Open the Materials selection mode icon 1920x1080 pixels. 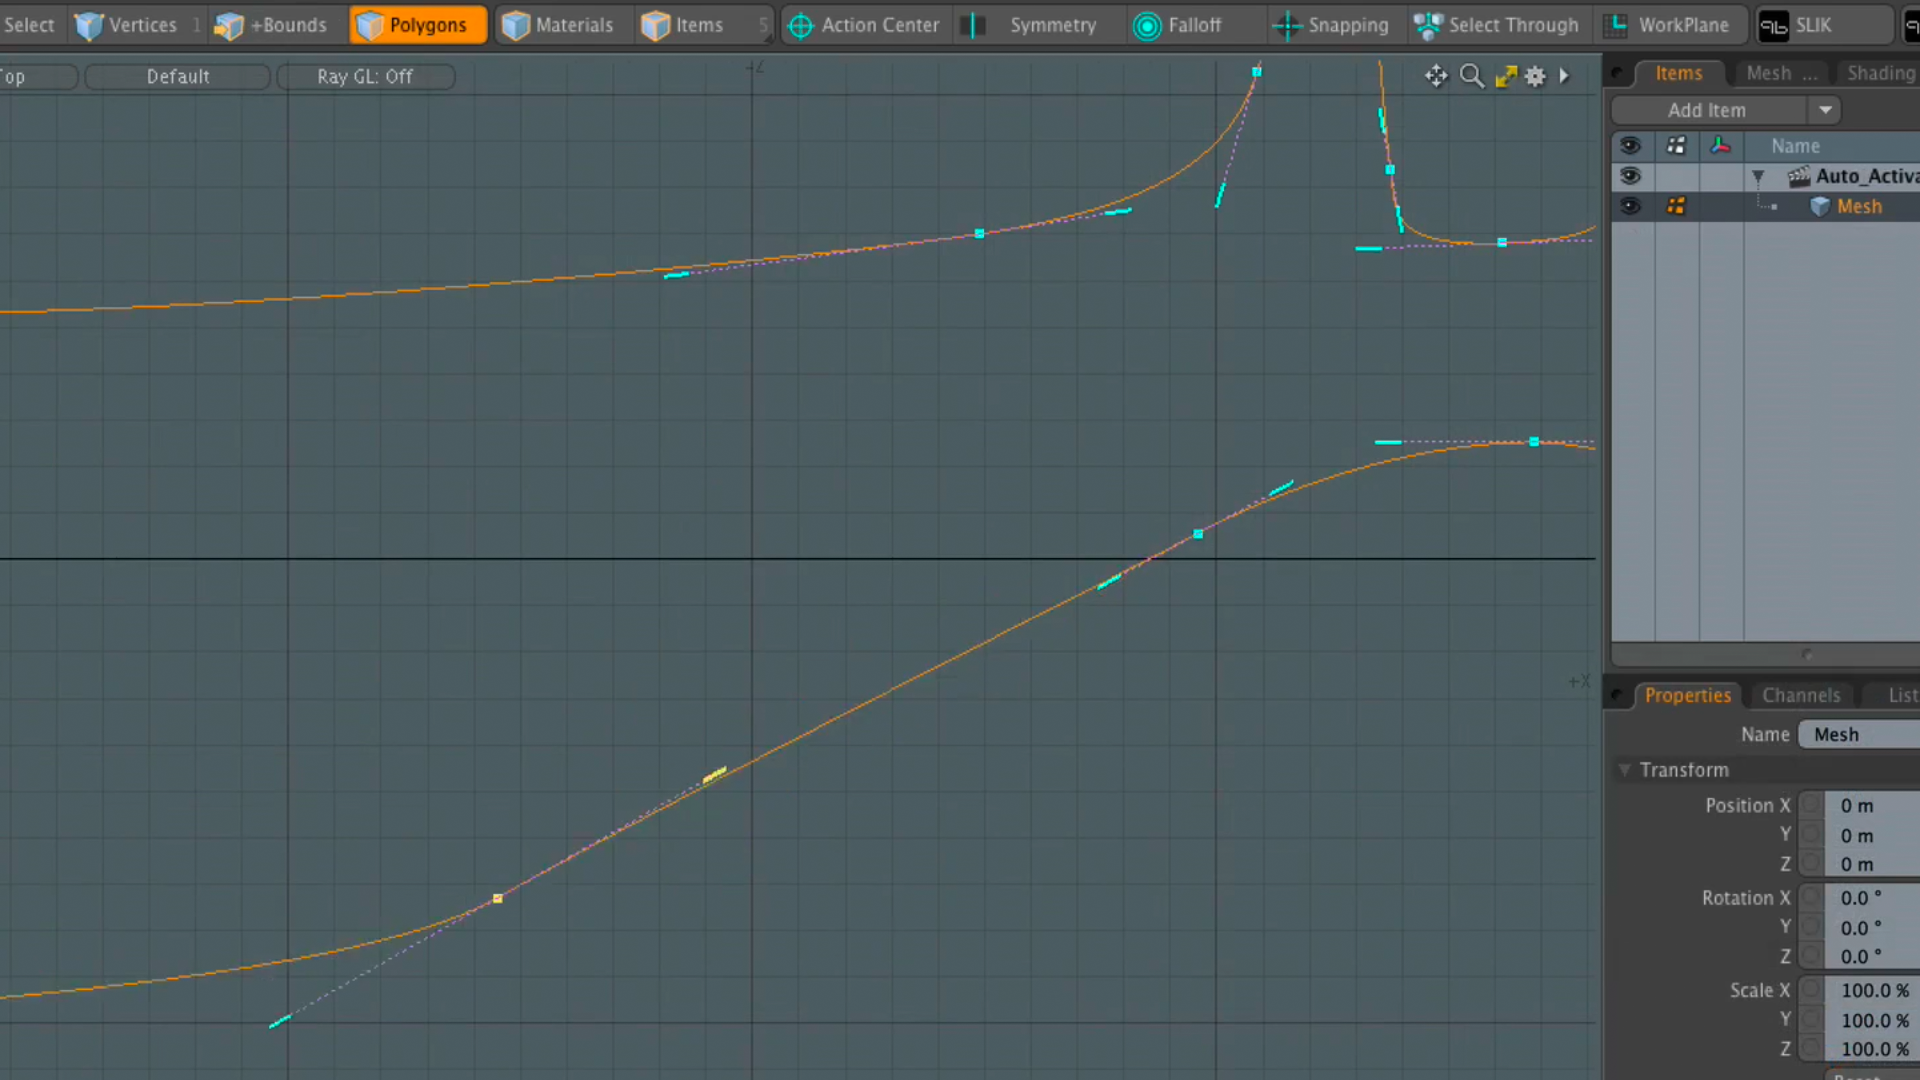516,25
